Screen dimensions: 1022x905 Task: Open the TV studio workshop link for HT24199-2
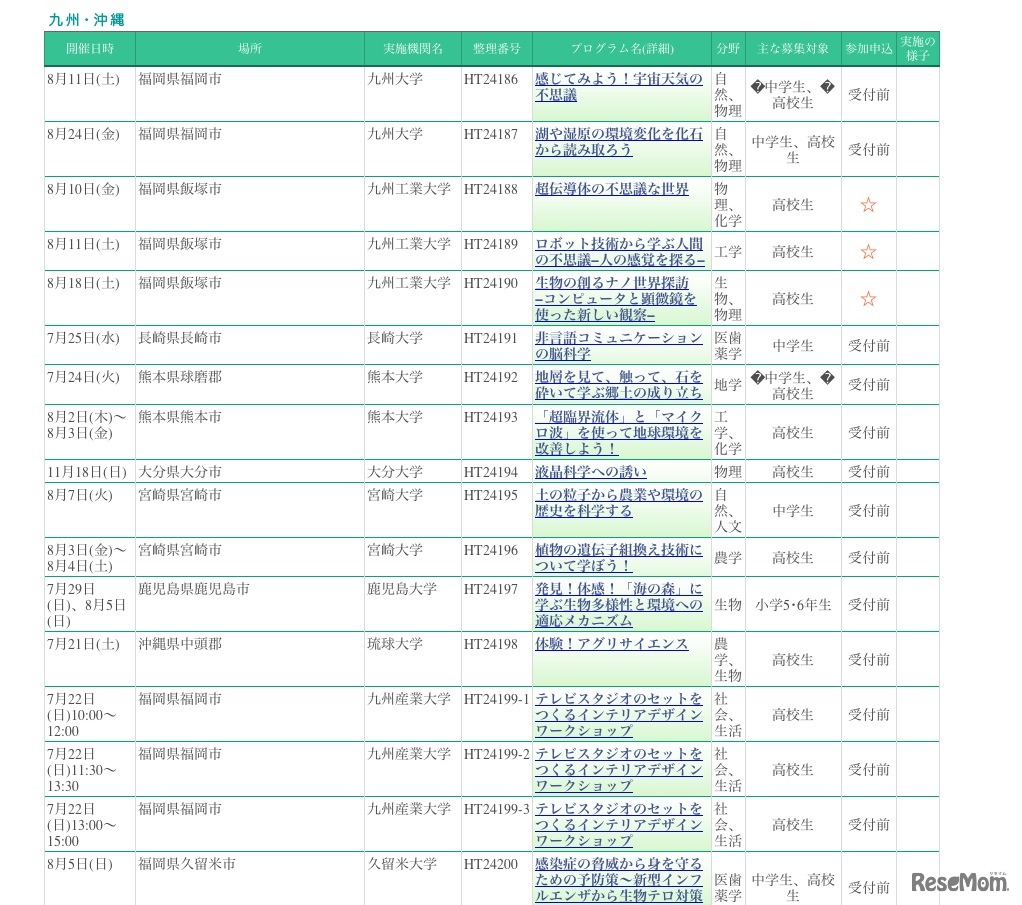click(618, 769)
